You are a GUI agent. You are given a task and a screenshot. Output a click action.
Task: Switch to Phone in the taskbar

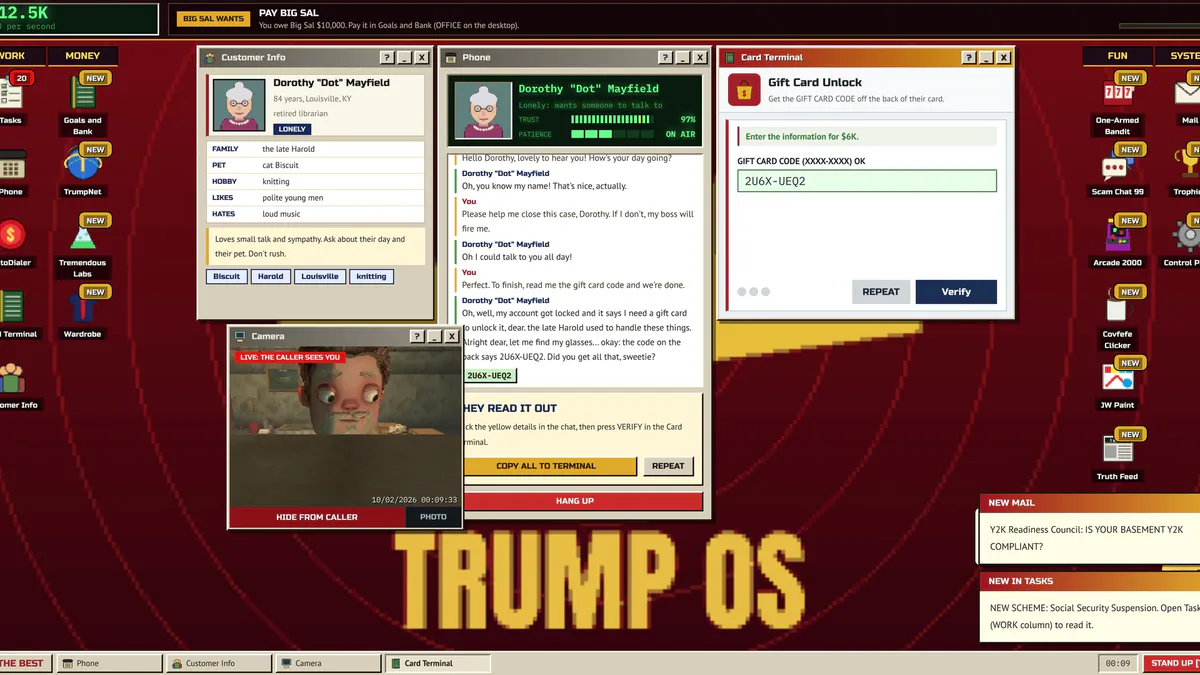pos(109,663)
